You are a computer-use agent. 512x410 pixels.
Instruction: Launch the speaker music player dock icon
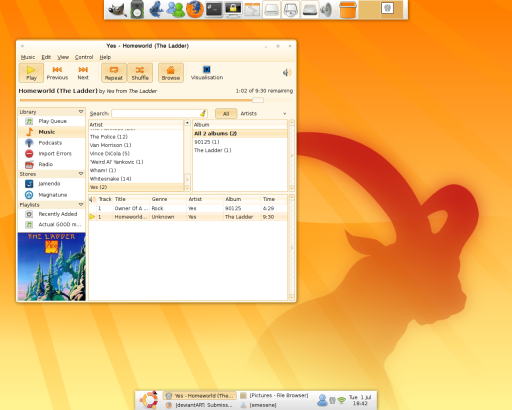(137, 9)
